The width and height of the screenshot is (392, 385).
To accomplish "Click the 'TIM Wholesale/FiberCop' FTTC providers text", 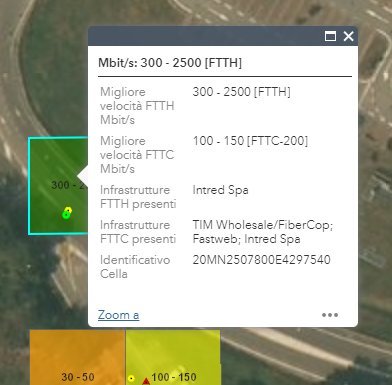I will coord(262,225).
